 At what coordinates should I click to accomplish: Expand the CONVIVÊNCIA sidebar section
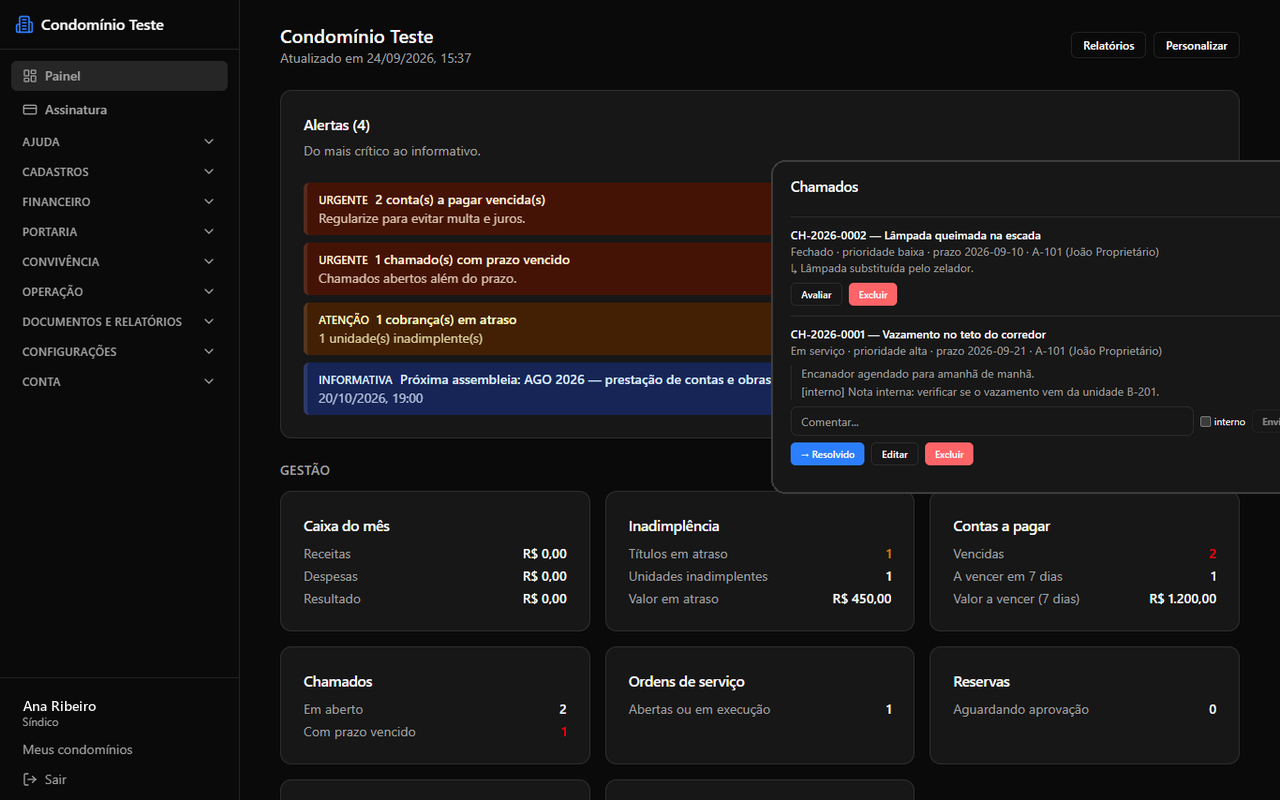120,262
